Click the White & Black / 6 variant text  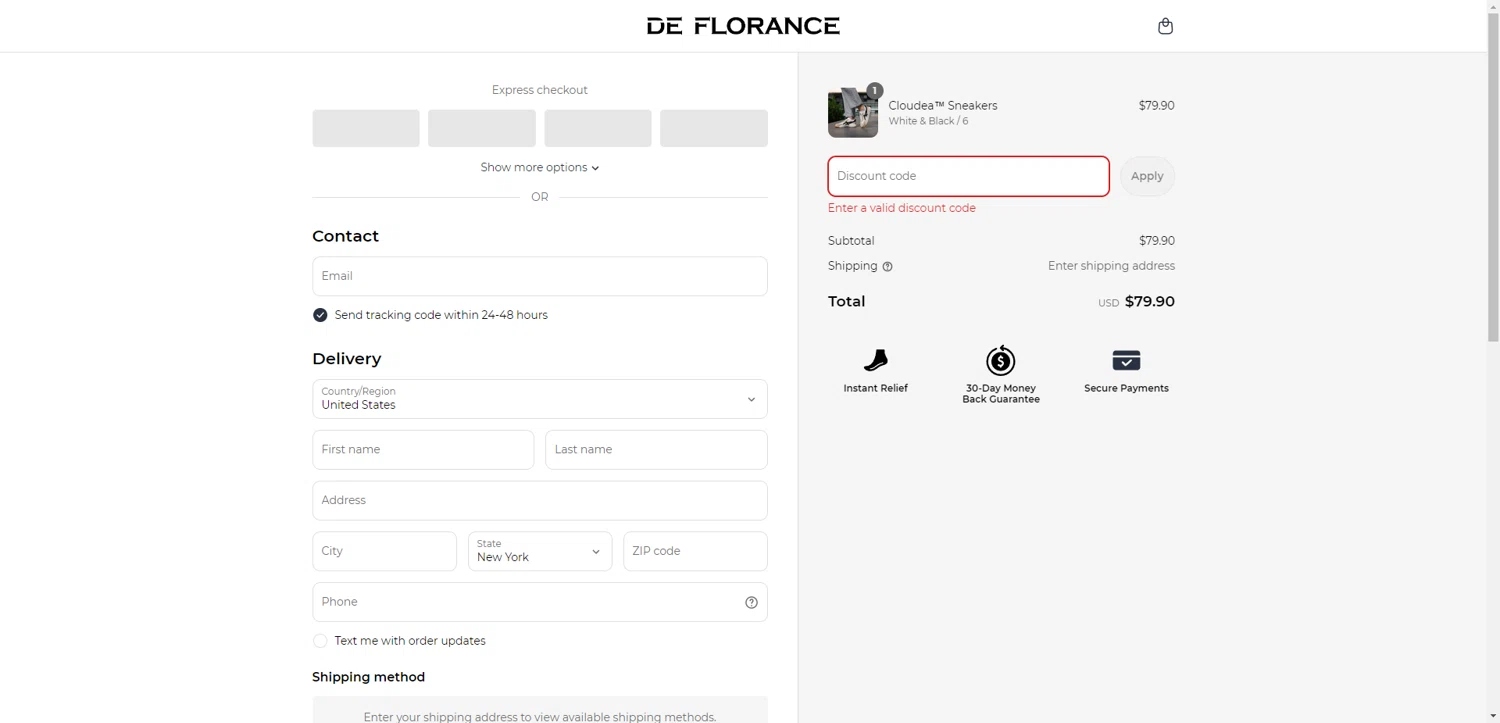(928, 121)
